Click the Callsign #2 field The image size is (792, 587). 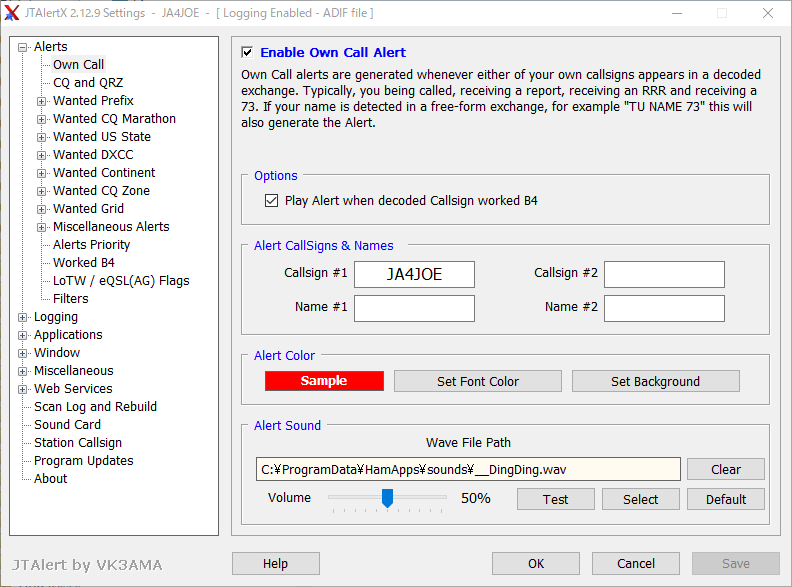tap(664, 274)
